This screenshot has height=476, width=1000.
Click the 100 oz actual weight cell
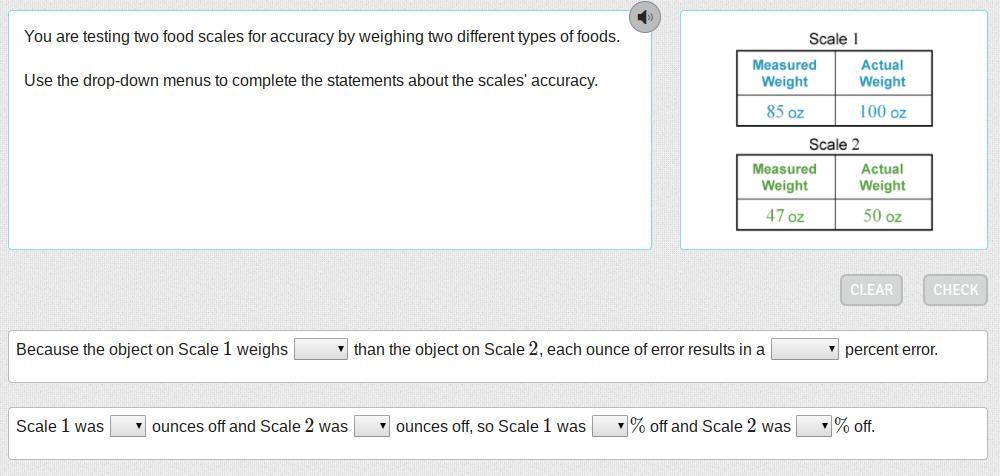[882, 111]
